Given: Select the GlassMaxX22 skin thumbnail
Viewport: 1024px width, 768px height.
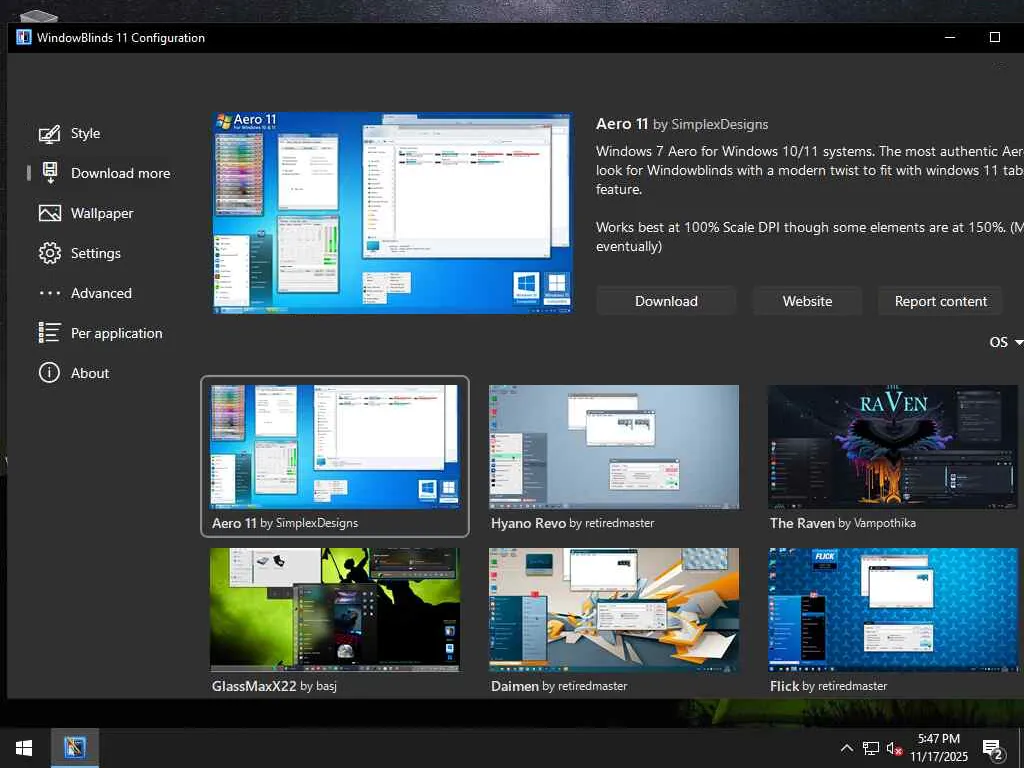Looking at the screenshot, I should [334, 610].
